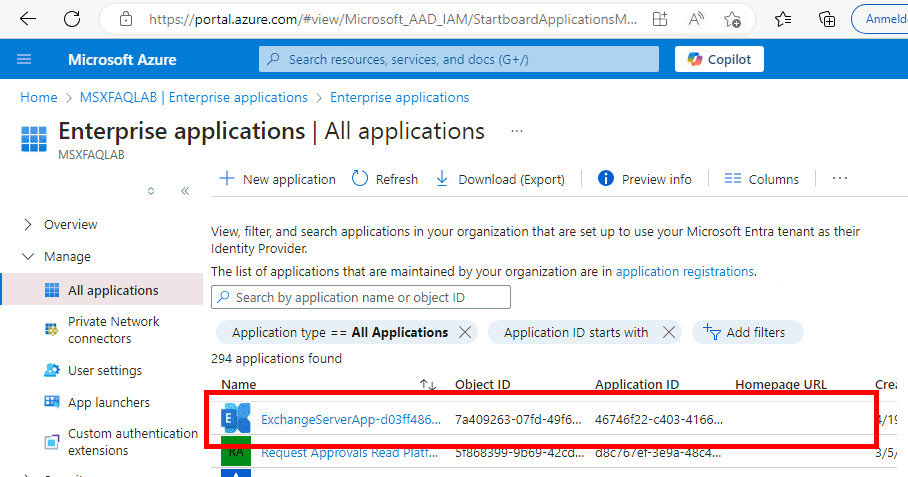View site information lock icon
Viewport: 908px width, 477px height.
click(126, 19)
